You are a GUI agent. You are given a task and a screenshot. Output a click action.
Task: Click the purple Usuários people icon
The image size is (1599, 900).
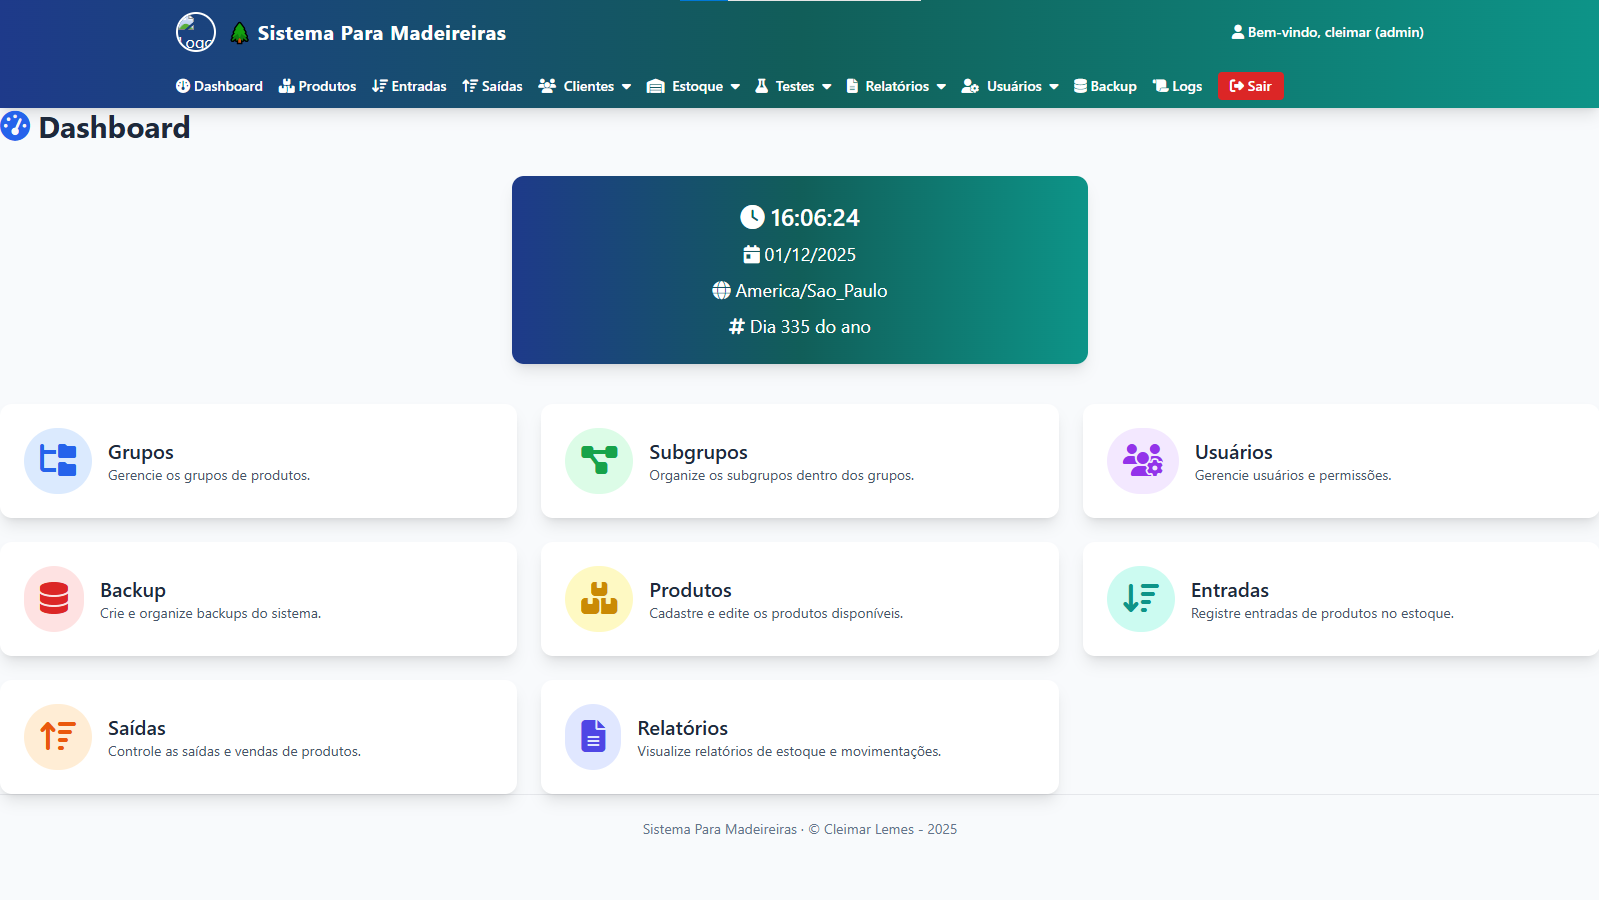coord(1142,461)
